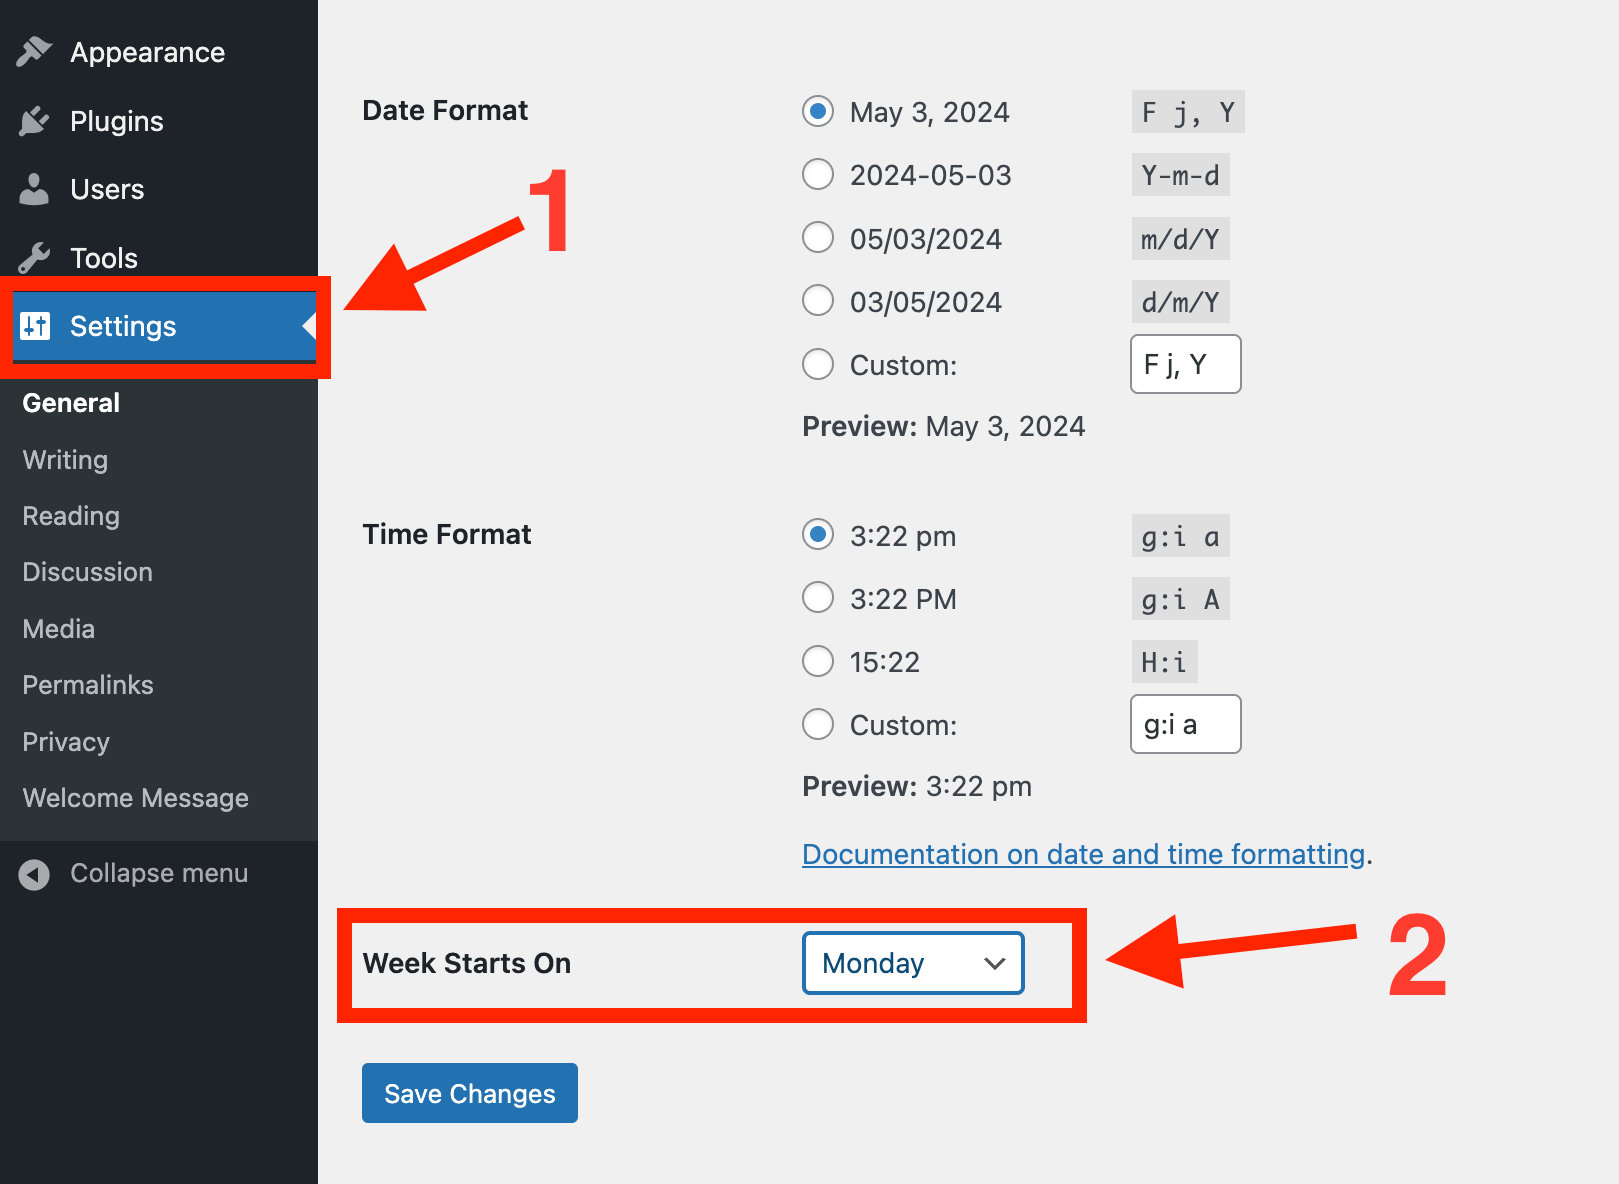Viewport: 1619px width, 1184px height.
Task: Enable the 3:22 PM time format
Action: [x=817, y=598]
